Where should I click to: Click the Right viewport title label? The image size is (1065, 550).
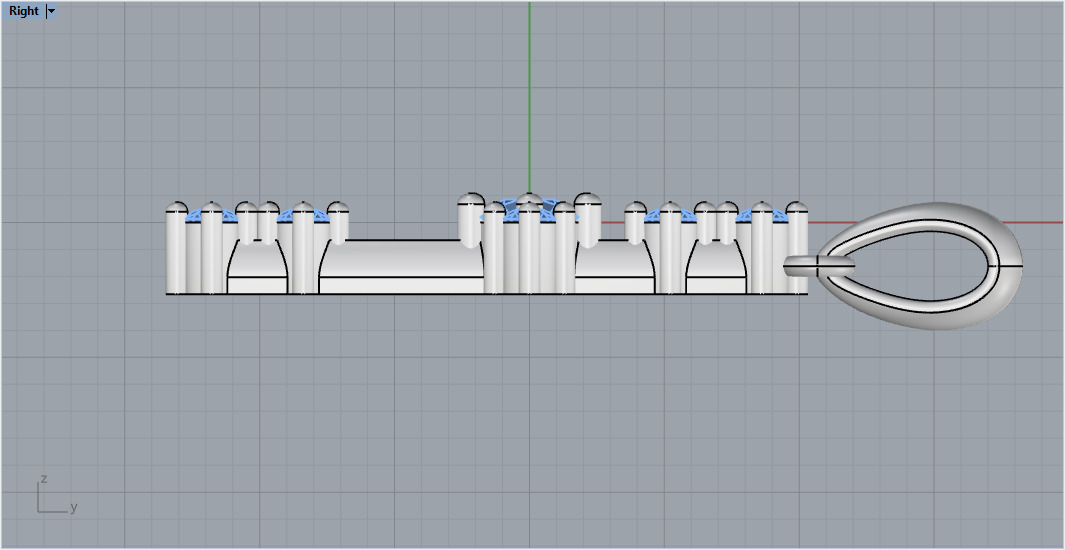click(x=24, y=11)
